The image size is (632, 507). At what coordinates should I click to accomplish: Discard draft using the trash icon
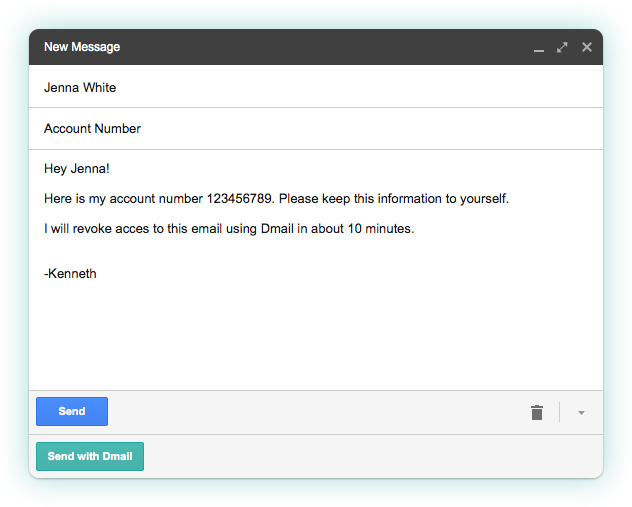[x=537, y=412]
